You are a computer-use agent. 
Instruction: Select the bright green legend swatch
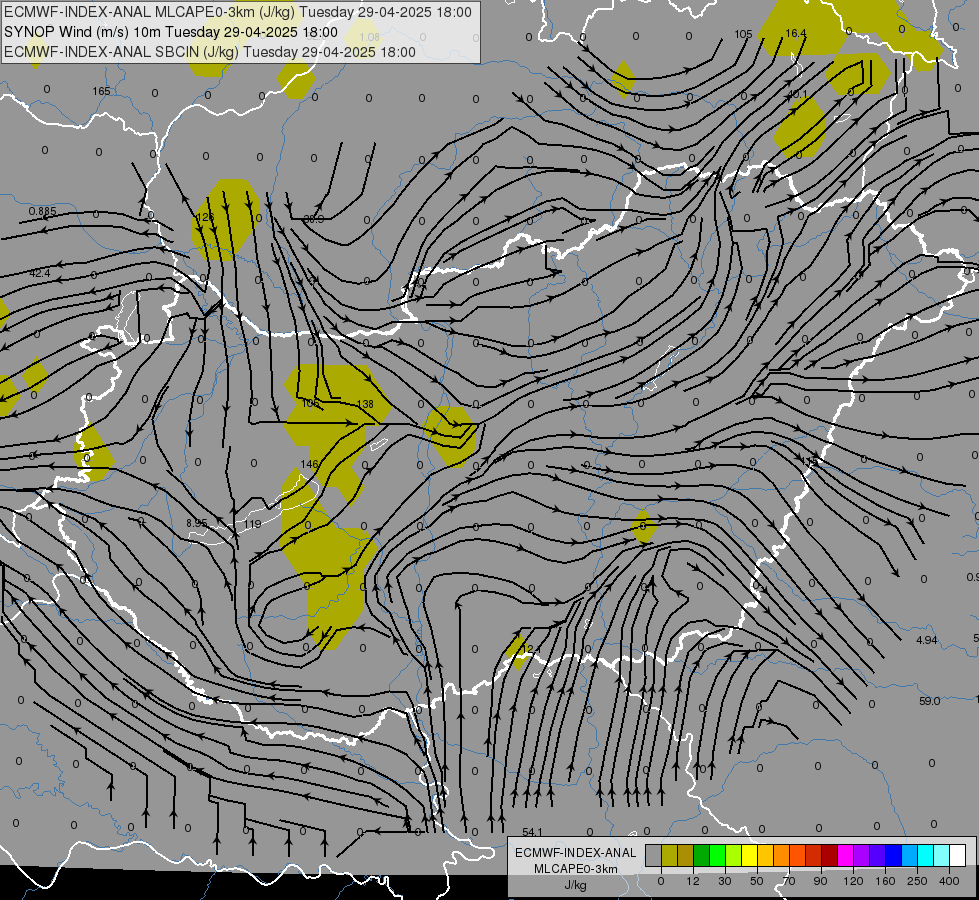coord(717,855)
